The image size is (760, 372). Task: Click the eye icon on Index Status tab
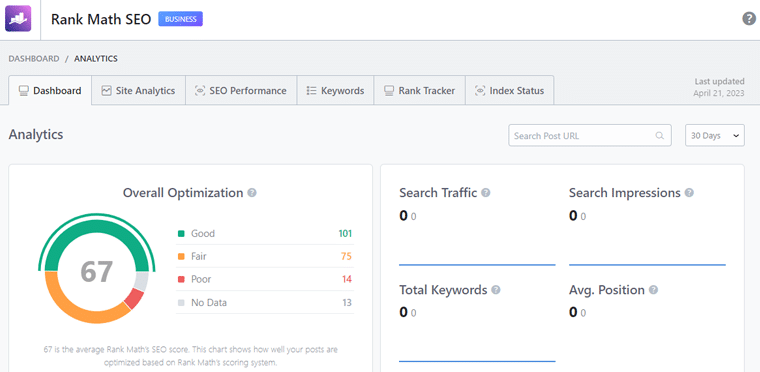(x=480, y=91)
